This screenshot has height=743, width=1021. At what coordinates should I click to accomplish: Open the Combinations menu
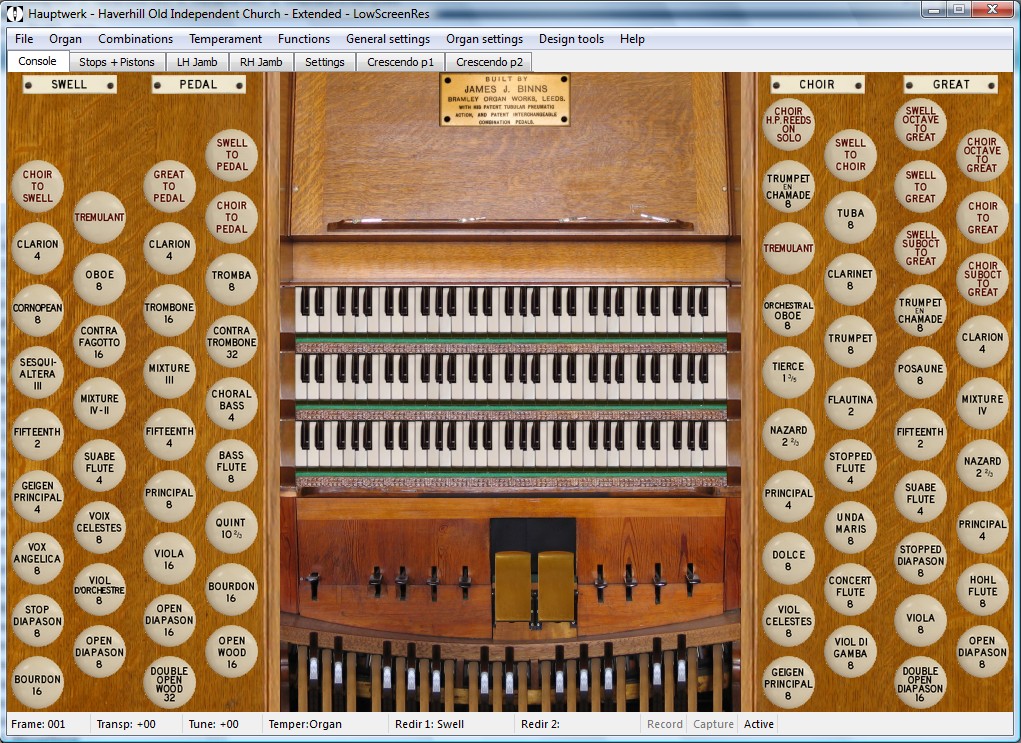(135, 39)
